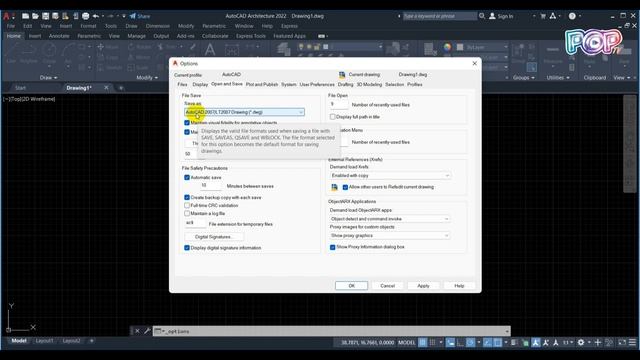Click the Sign In user icon
This screenshot has height=360, width=640.
pyautogui.click(x=492, y=16)
